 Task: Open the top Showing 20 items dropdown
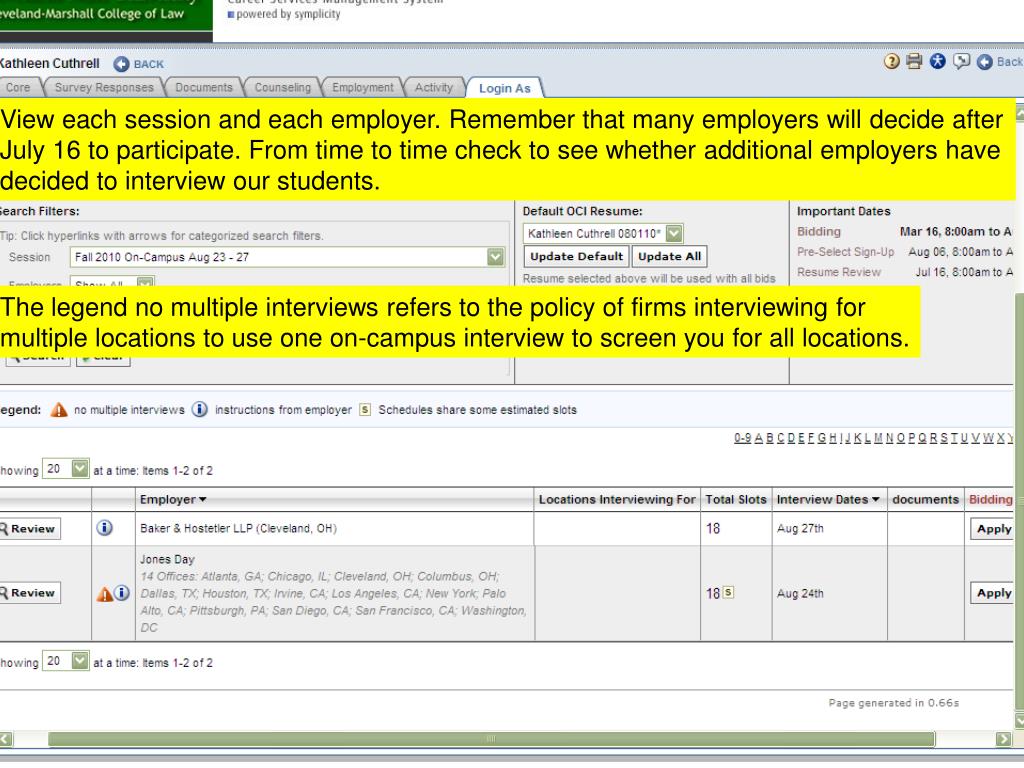[x=65, y=469]
